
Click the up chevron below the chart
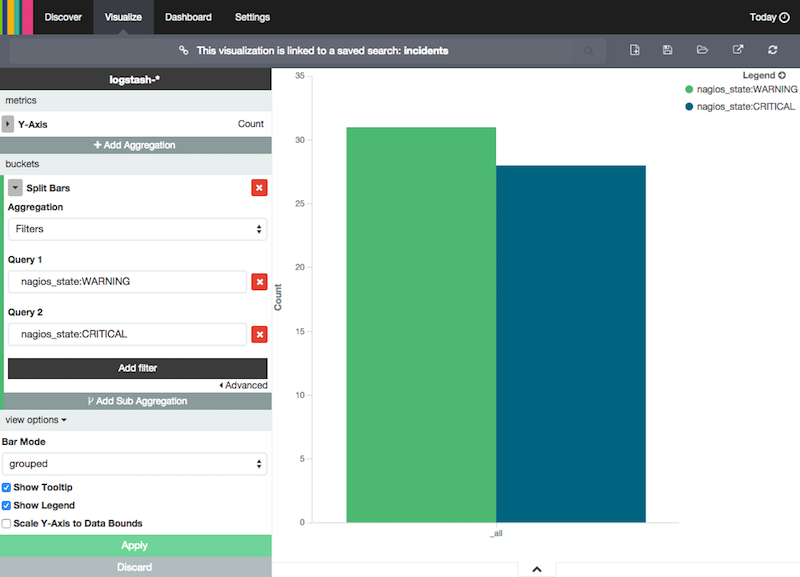point(537,569)
